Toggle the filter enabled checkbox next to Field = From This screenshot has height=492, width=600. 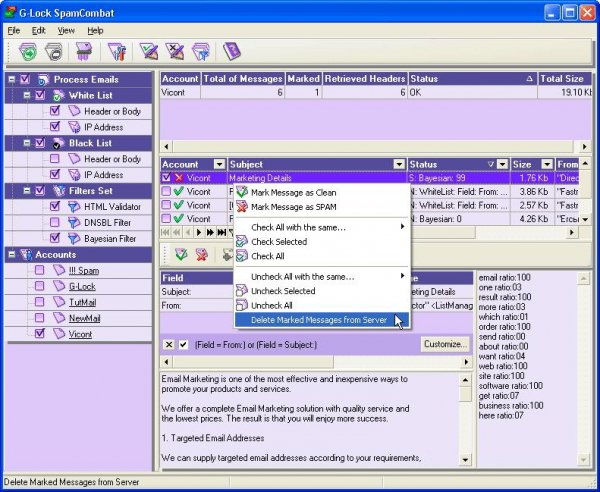coord(183,344)
